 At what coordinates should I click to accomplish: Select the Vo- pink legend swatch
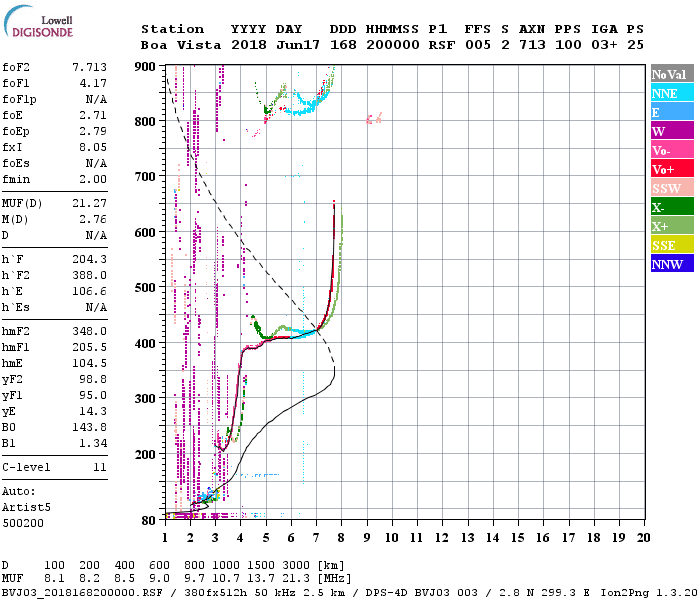pos(672,150)
